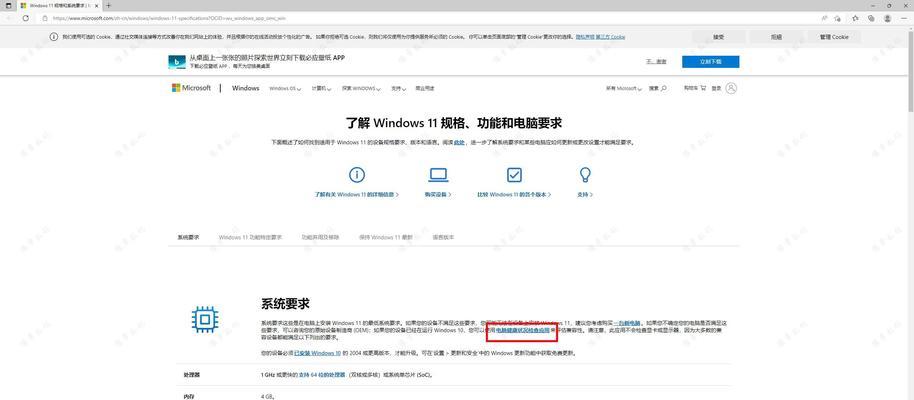Expand the 所有 Microsoft dropdown
The height and width of the screenshot is (400, 914).
[623, 89]
